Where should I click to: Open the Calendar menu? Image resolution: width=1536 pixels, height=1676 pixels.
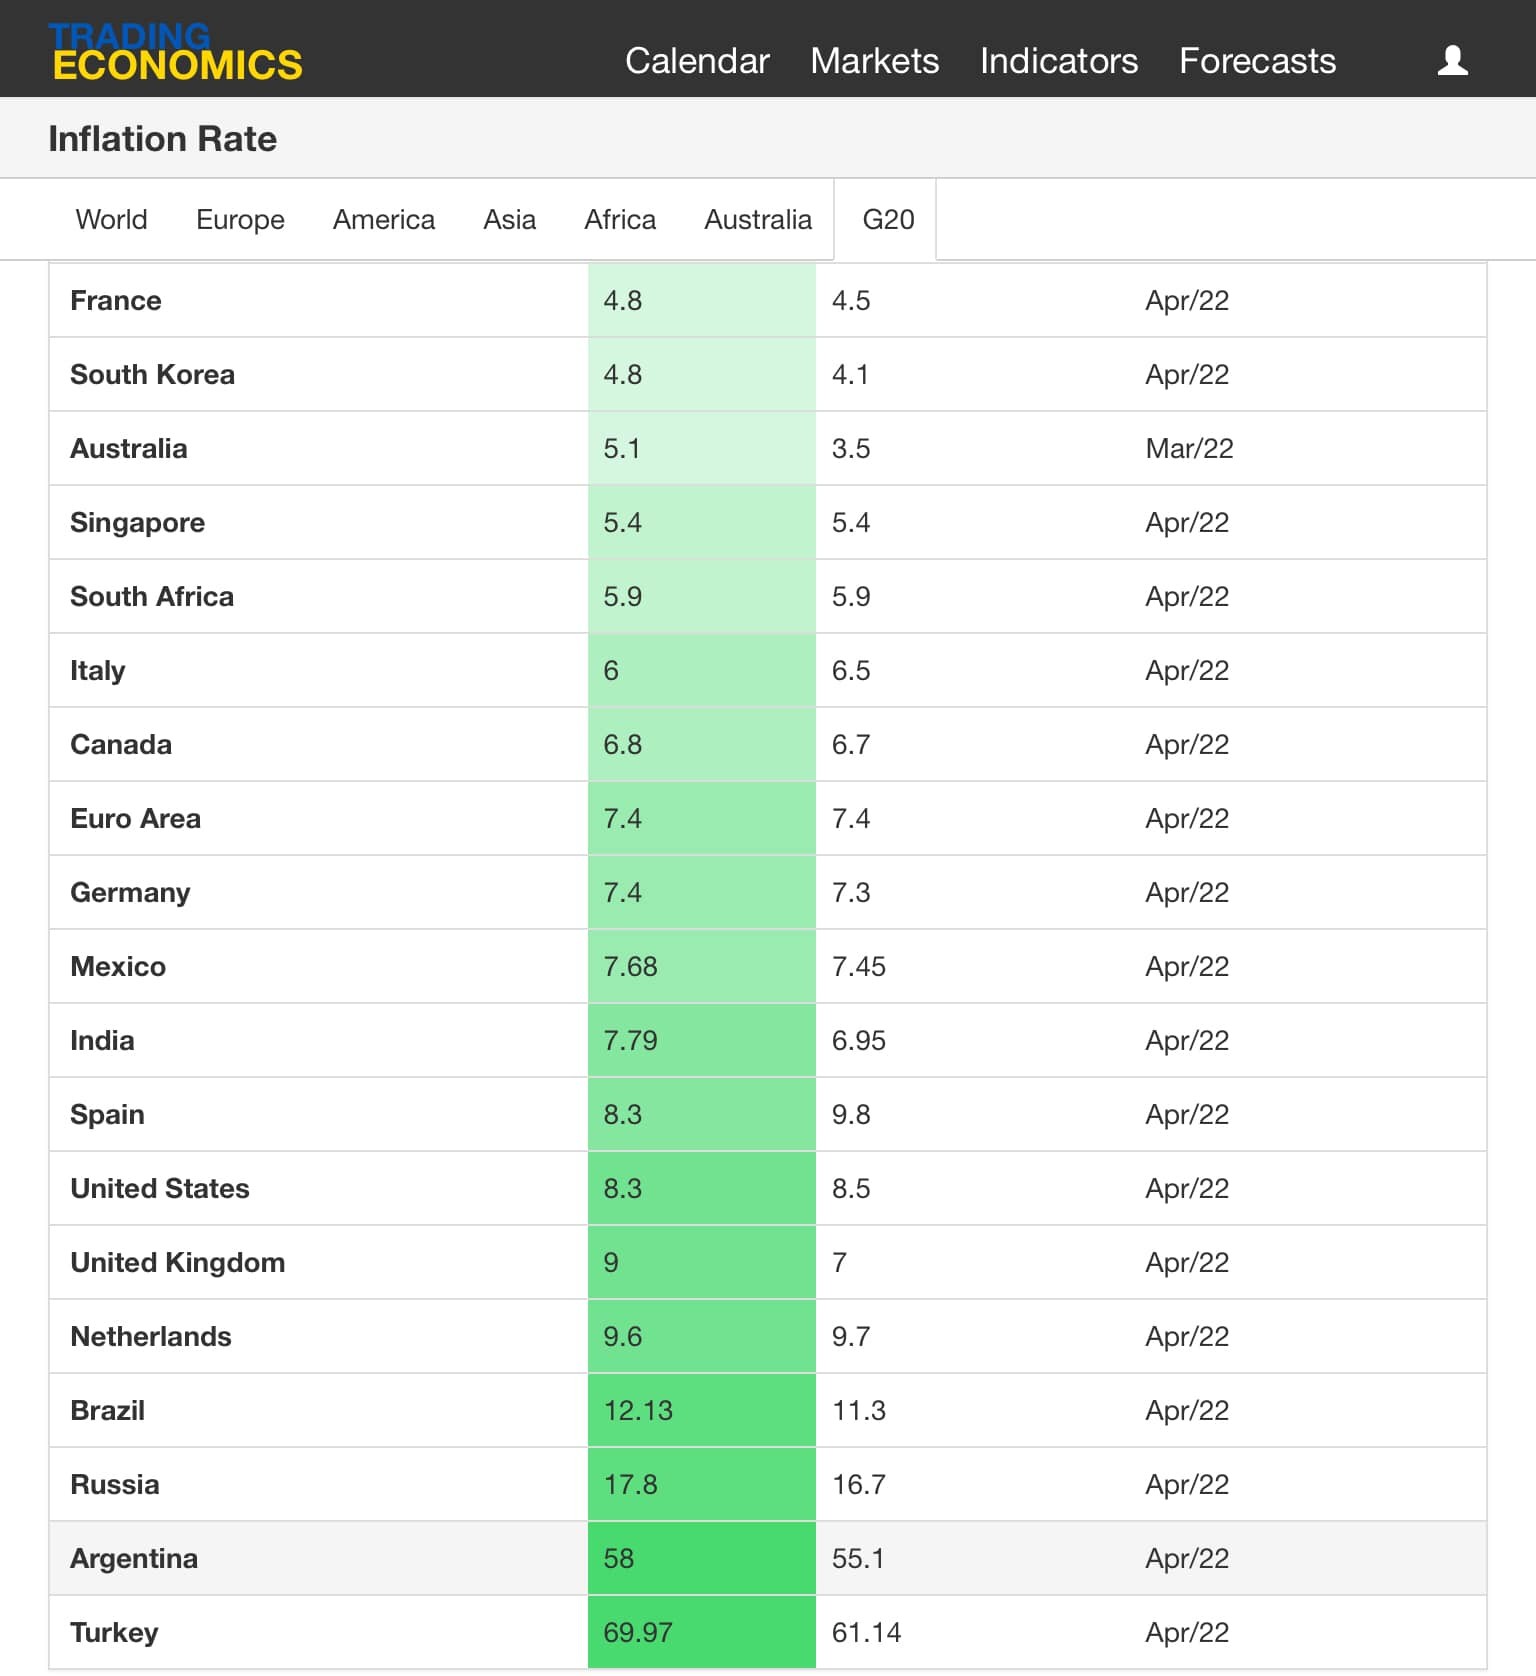(696, 61)
